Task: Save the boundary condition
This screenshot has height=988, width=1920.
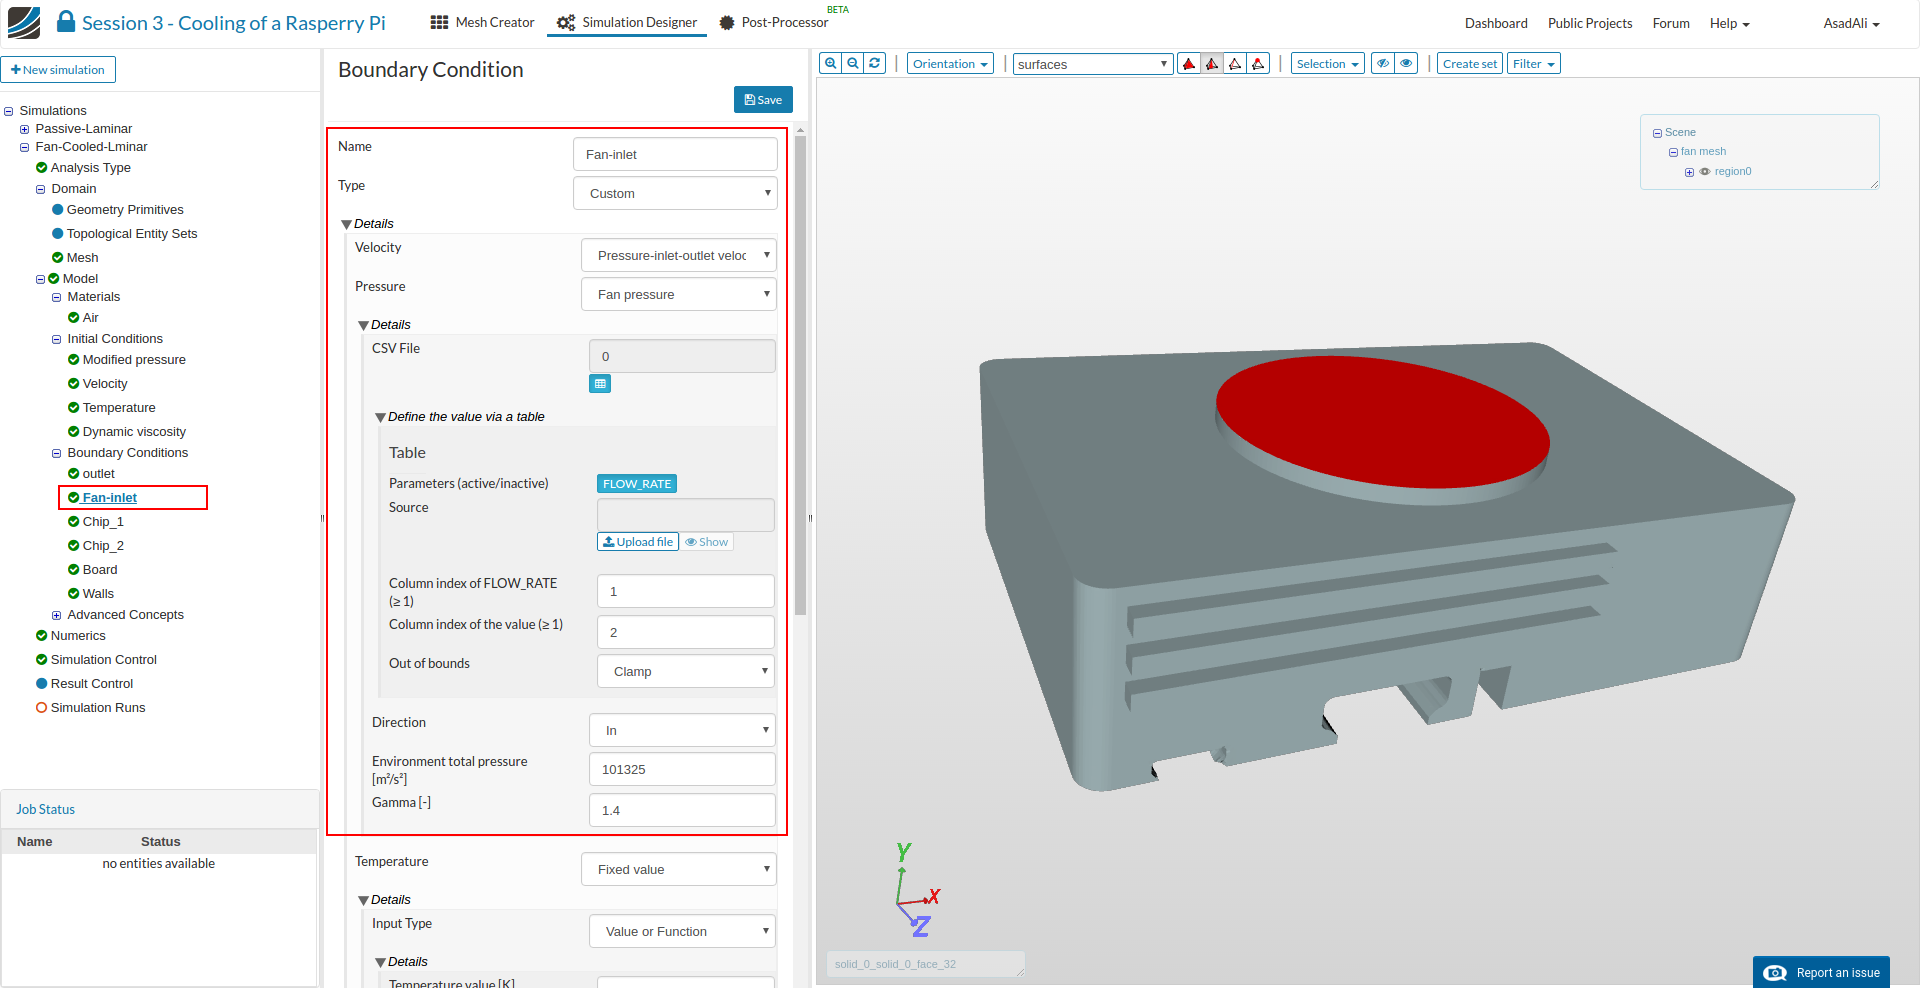Action: [763, 100]
